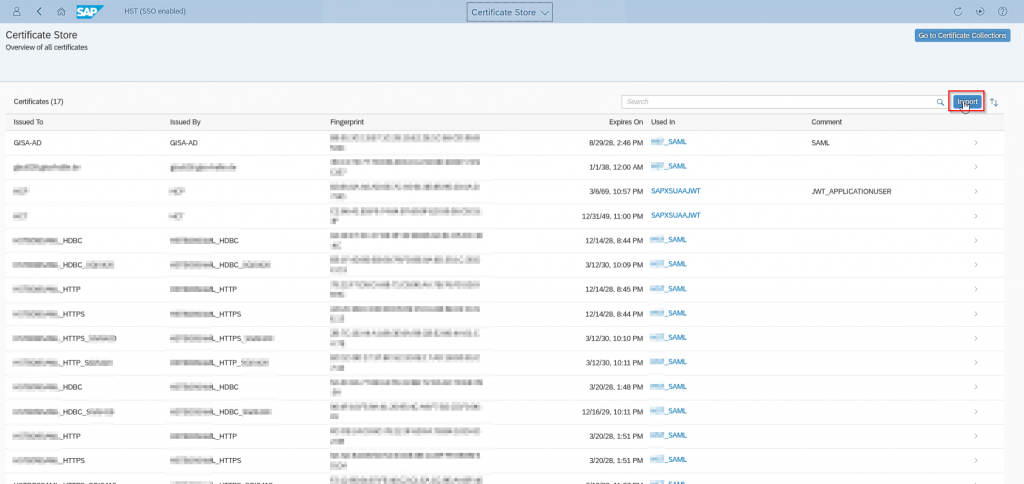This screenshot has height=484, width=1024.
Task: Click expiry date 3/12/30, 10:09 PM
Action: pos(616,265)
